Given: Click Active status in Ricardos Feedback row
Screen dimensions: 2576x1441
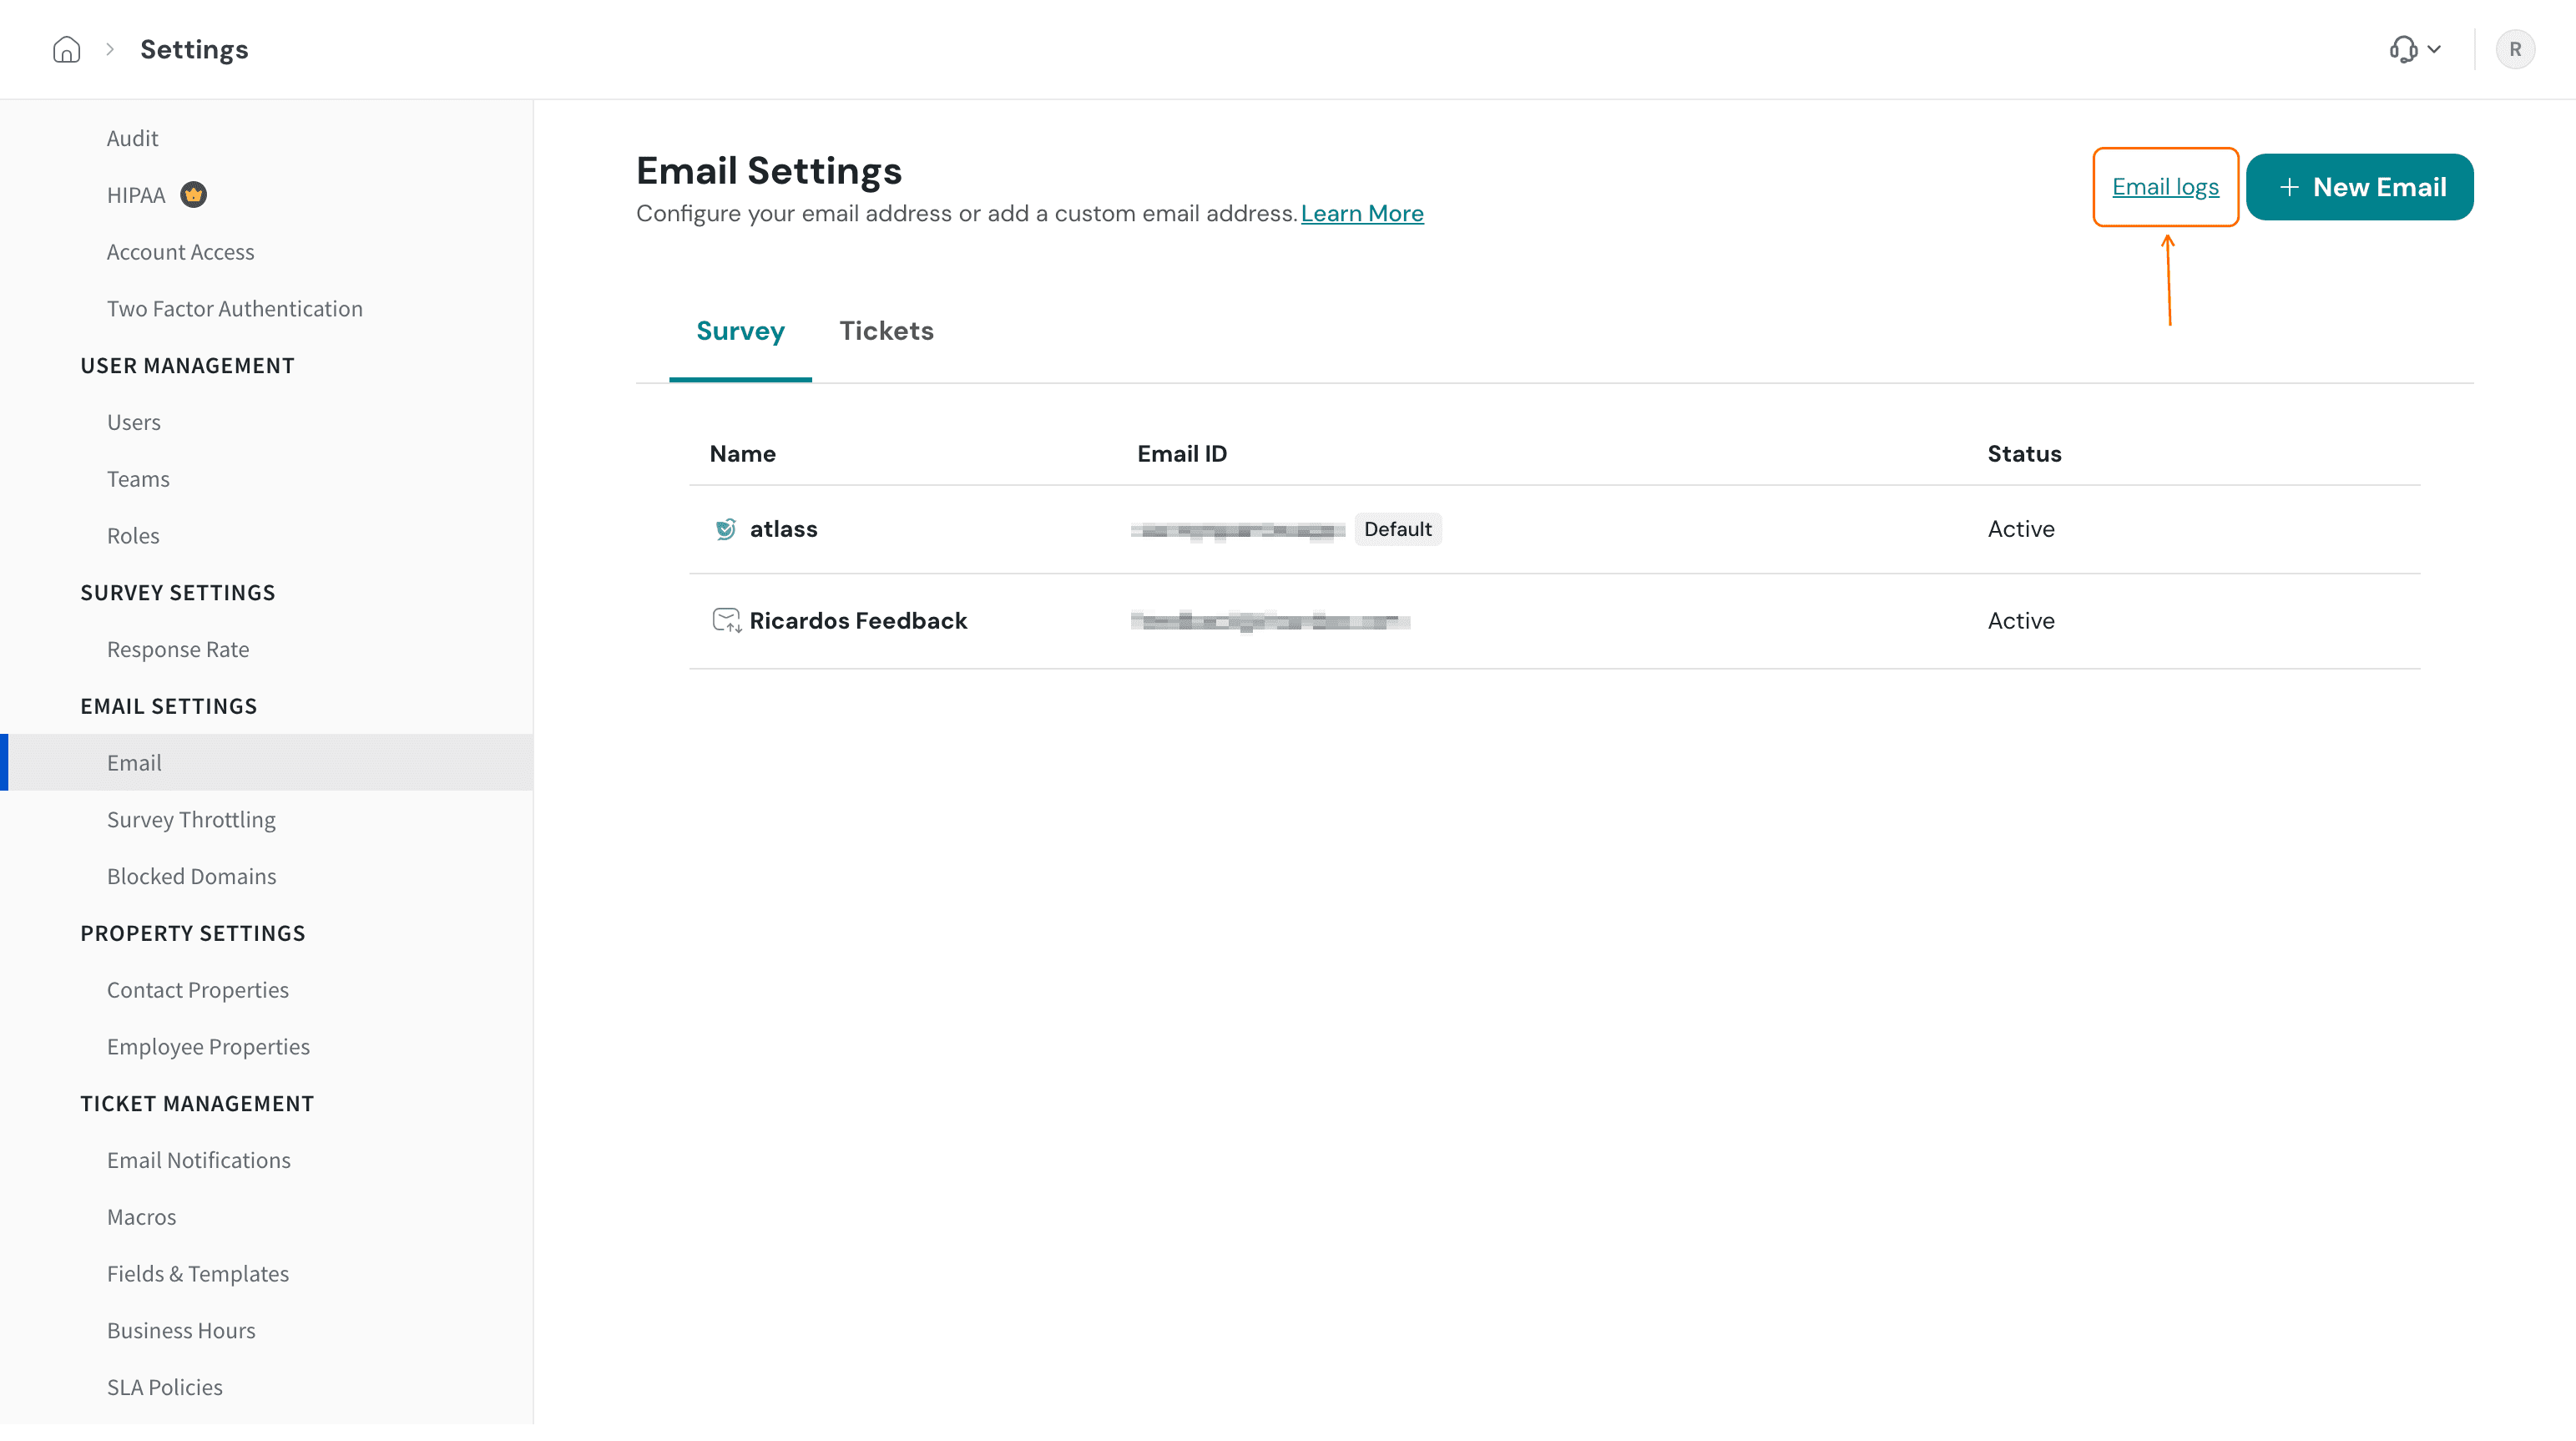Looking at the screenshot, I should [2021, 621].
